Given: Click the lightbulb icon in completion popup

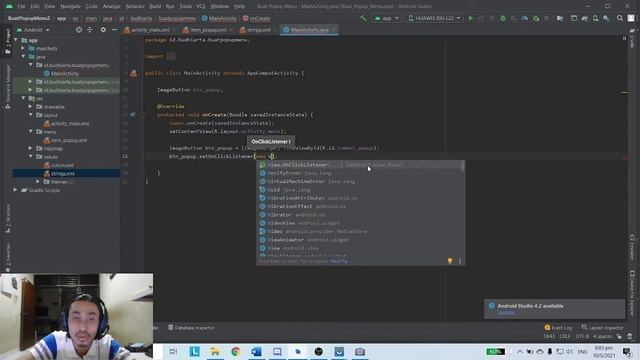Looking at the screenshot, I should tap(450, 261).
